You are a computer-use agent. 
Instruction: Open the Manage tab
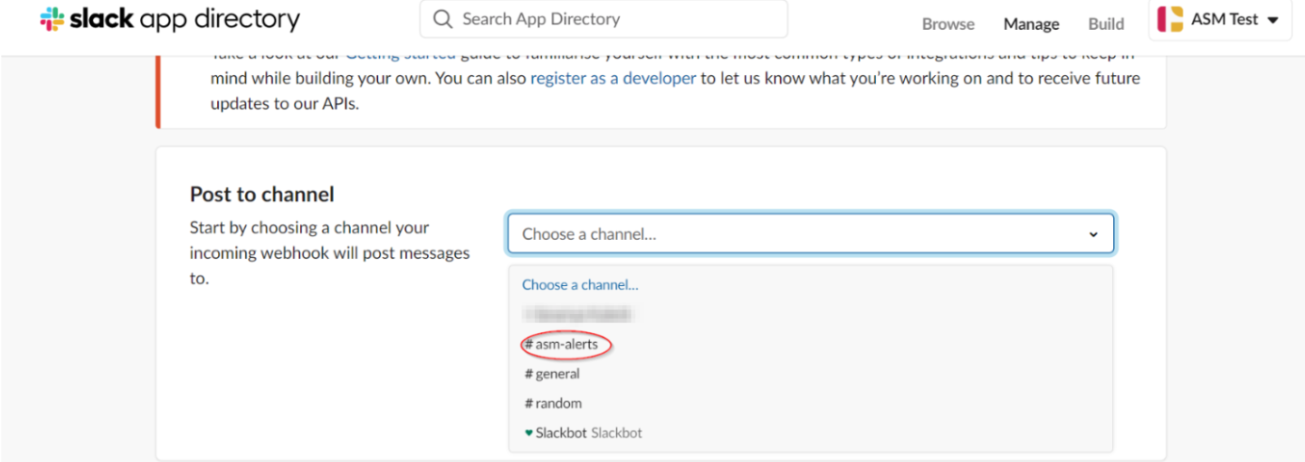tap(1031, 24)
